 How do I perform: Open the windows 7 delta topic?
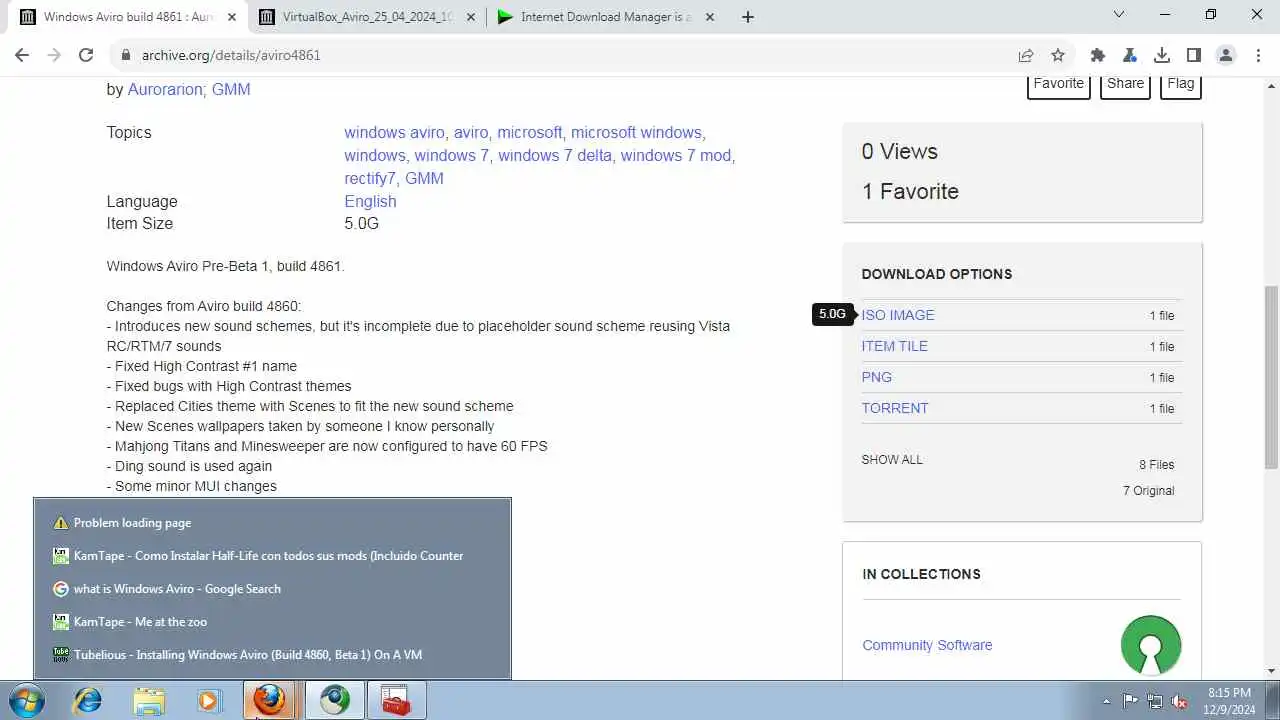[555, 155]
